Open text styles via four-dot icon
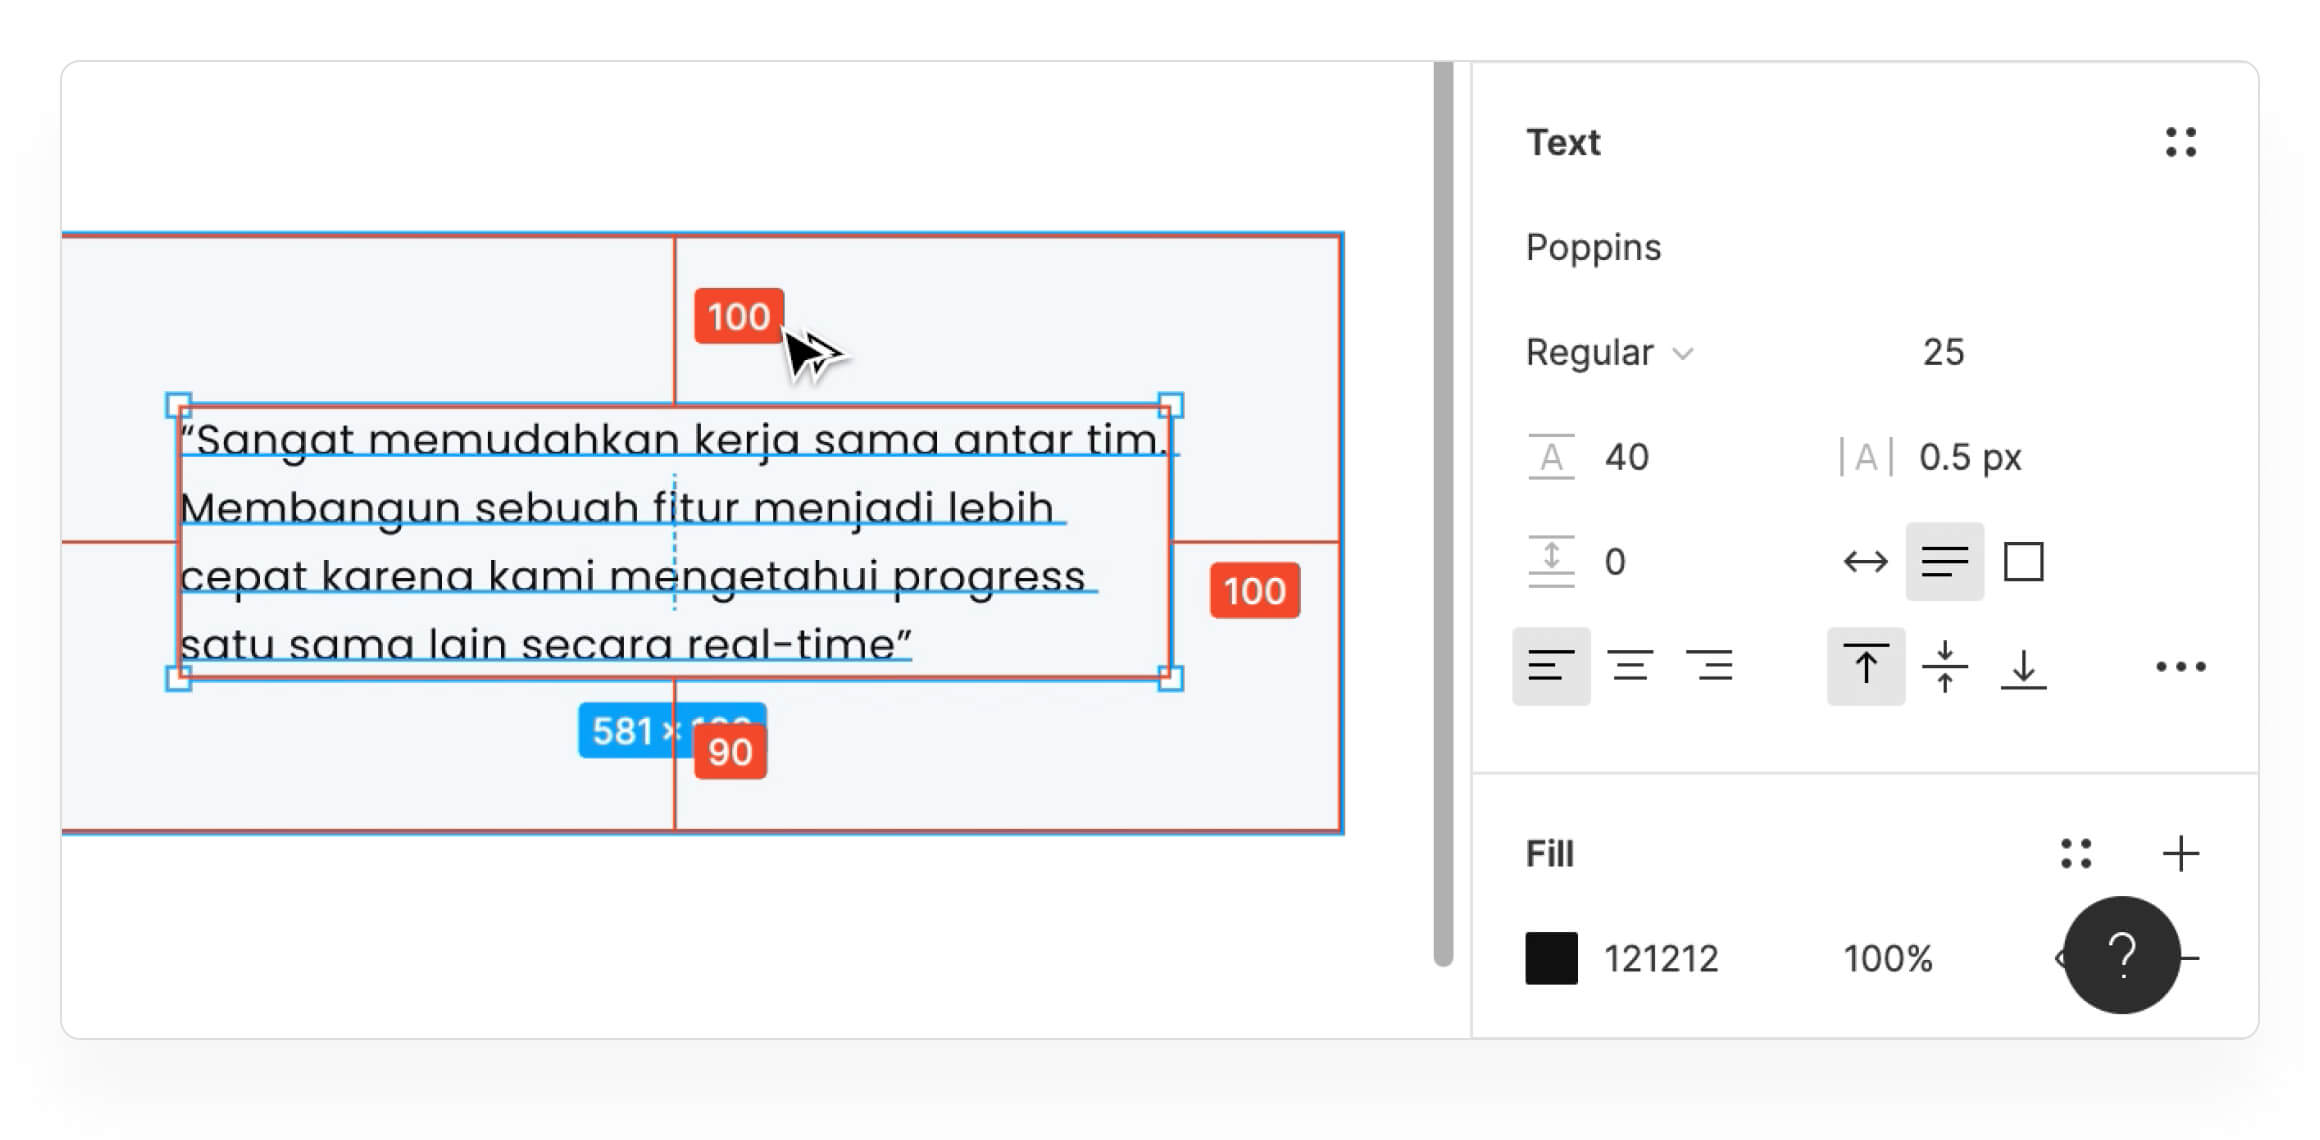Image resolution: width=2320 pixels, height=1140 pixels. (x=2180, y=142)
